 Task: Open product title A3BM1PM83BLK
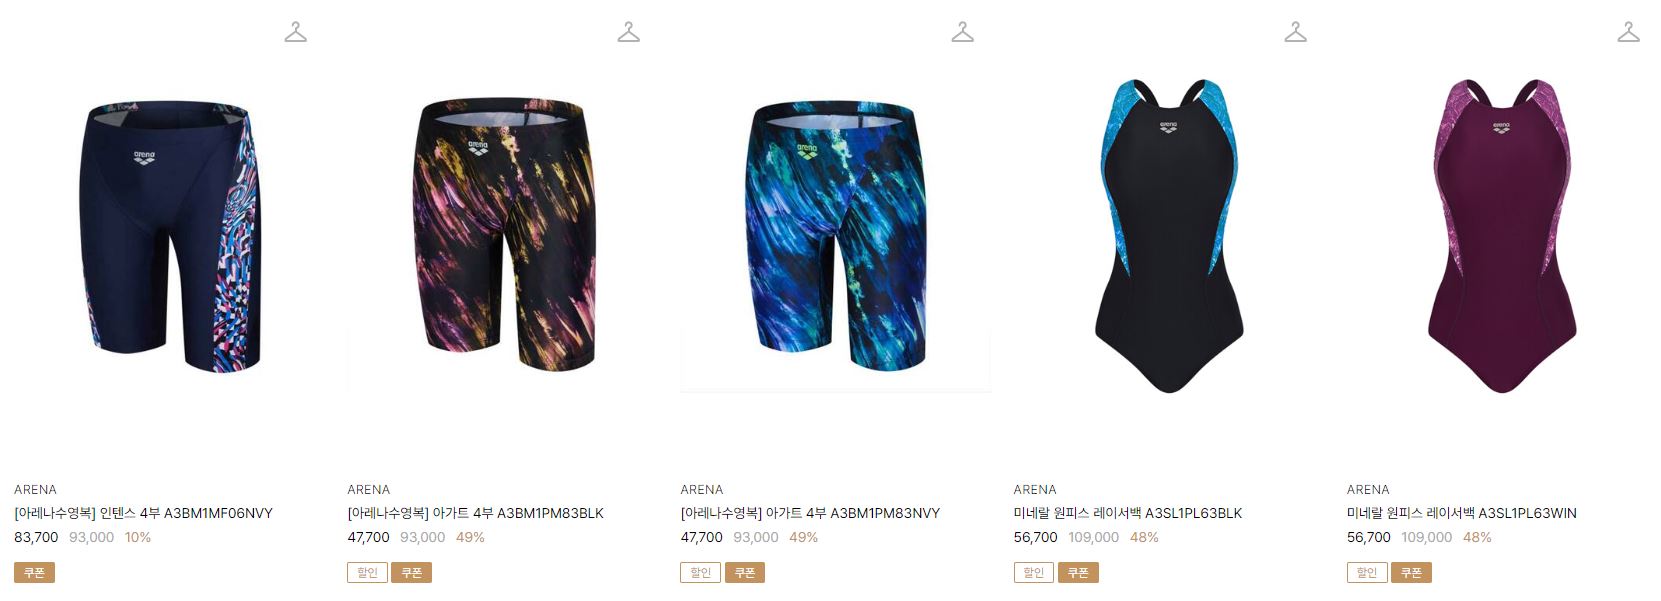coord(476,513)
